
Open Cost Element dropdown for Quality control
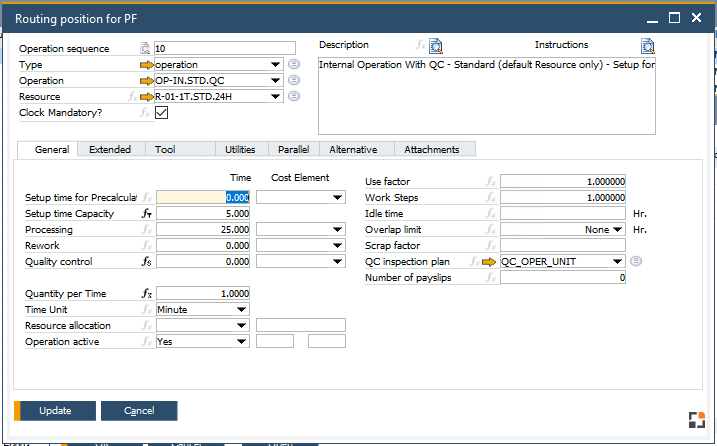[337, 262]
